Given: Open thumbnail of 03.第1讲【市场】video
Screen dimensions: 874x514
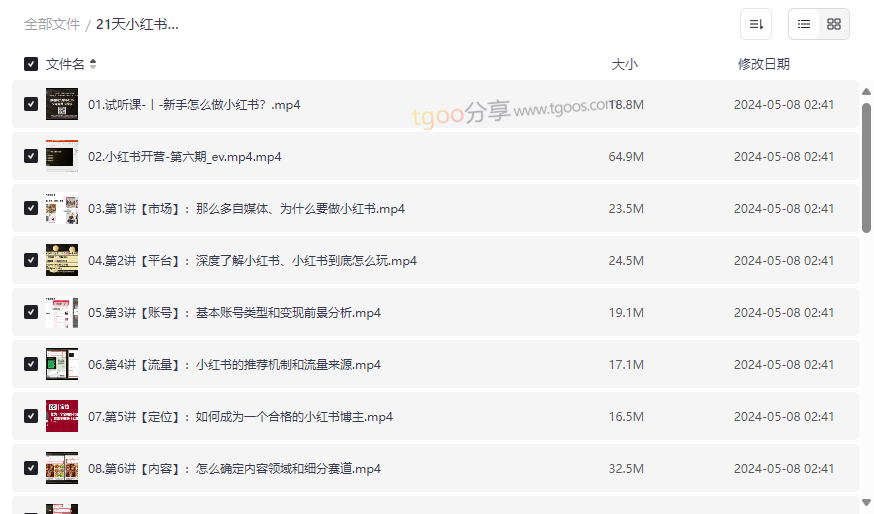Looking at the screenshot, I should click(62, 208).
